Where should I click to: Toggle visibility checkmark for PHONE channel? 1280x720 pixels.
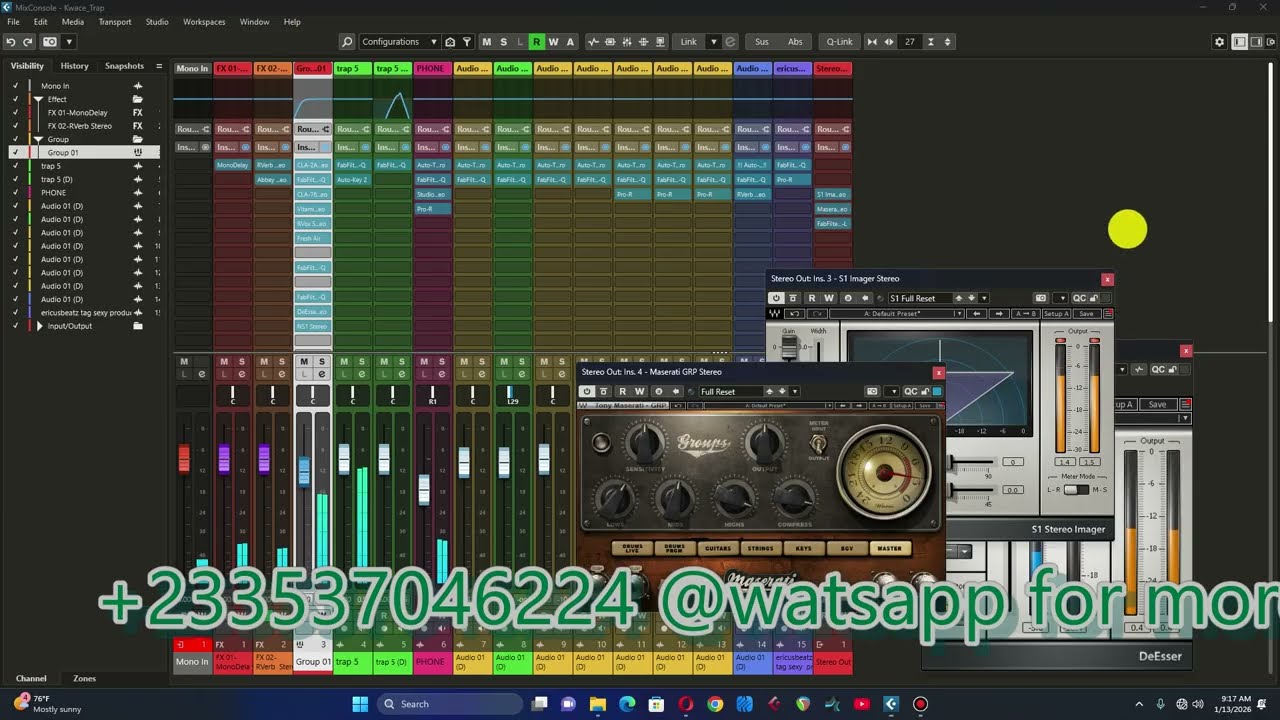(x=15, y=193)
